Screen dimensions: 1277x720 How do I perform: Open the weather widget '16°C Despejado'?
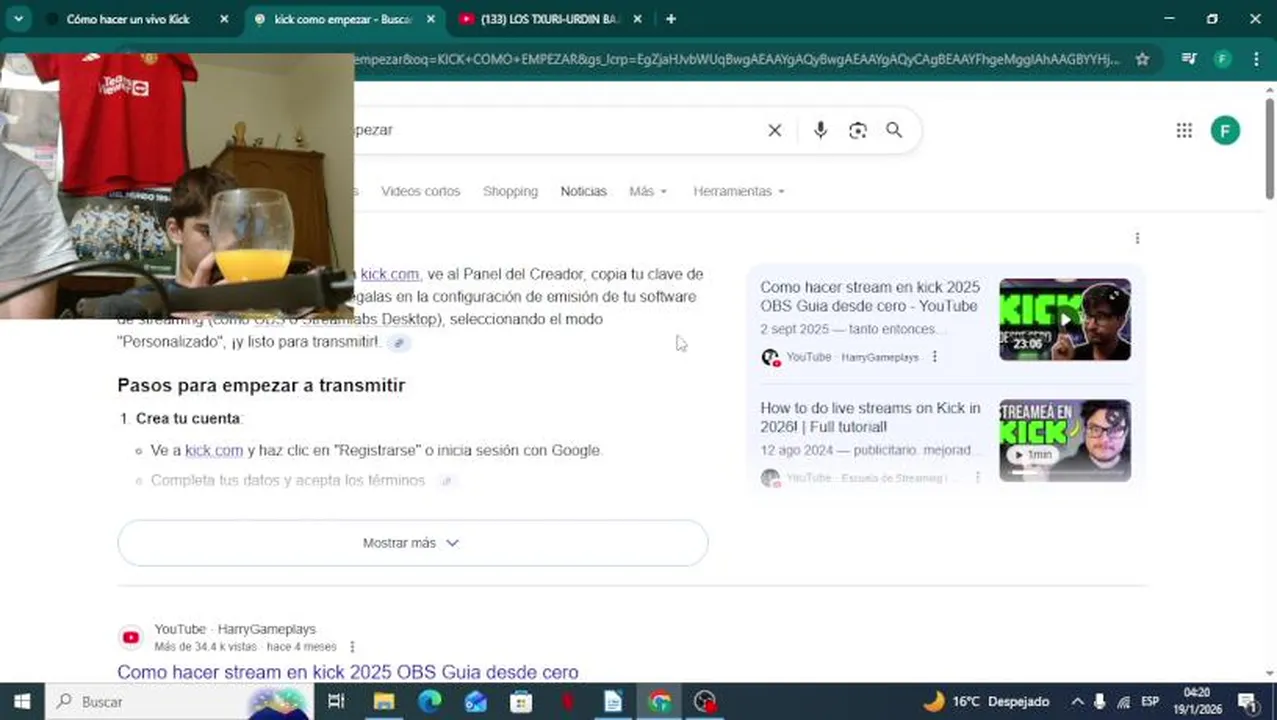click(x=987, y=702)
